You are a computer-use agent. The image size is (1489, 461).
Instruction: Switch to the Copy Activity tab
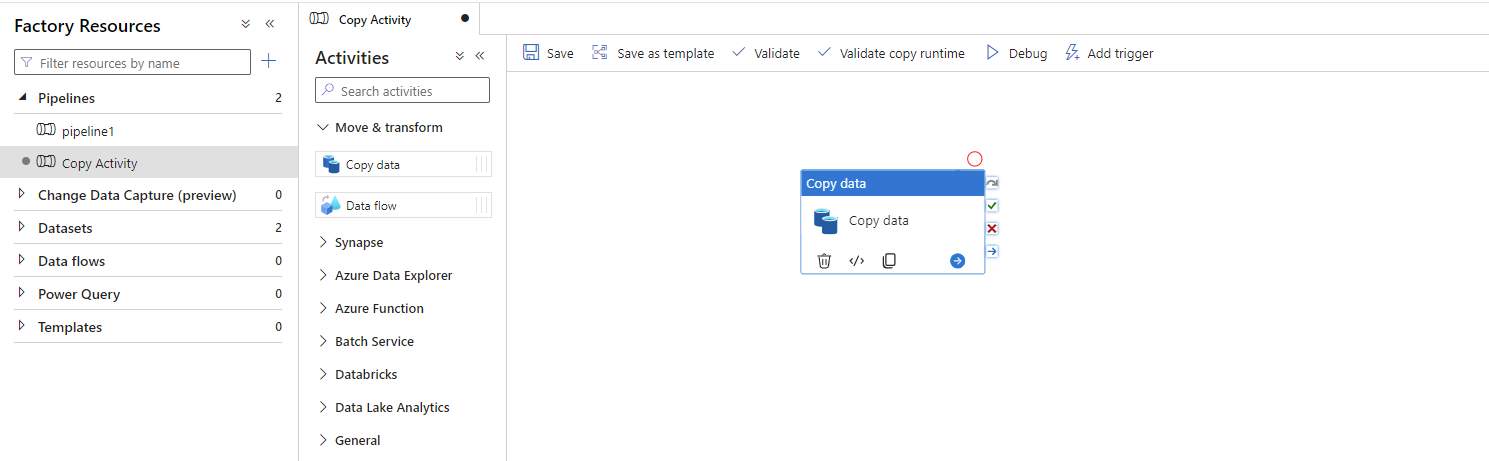pos(374,19)
